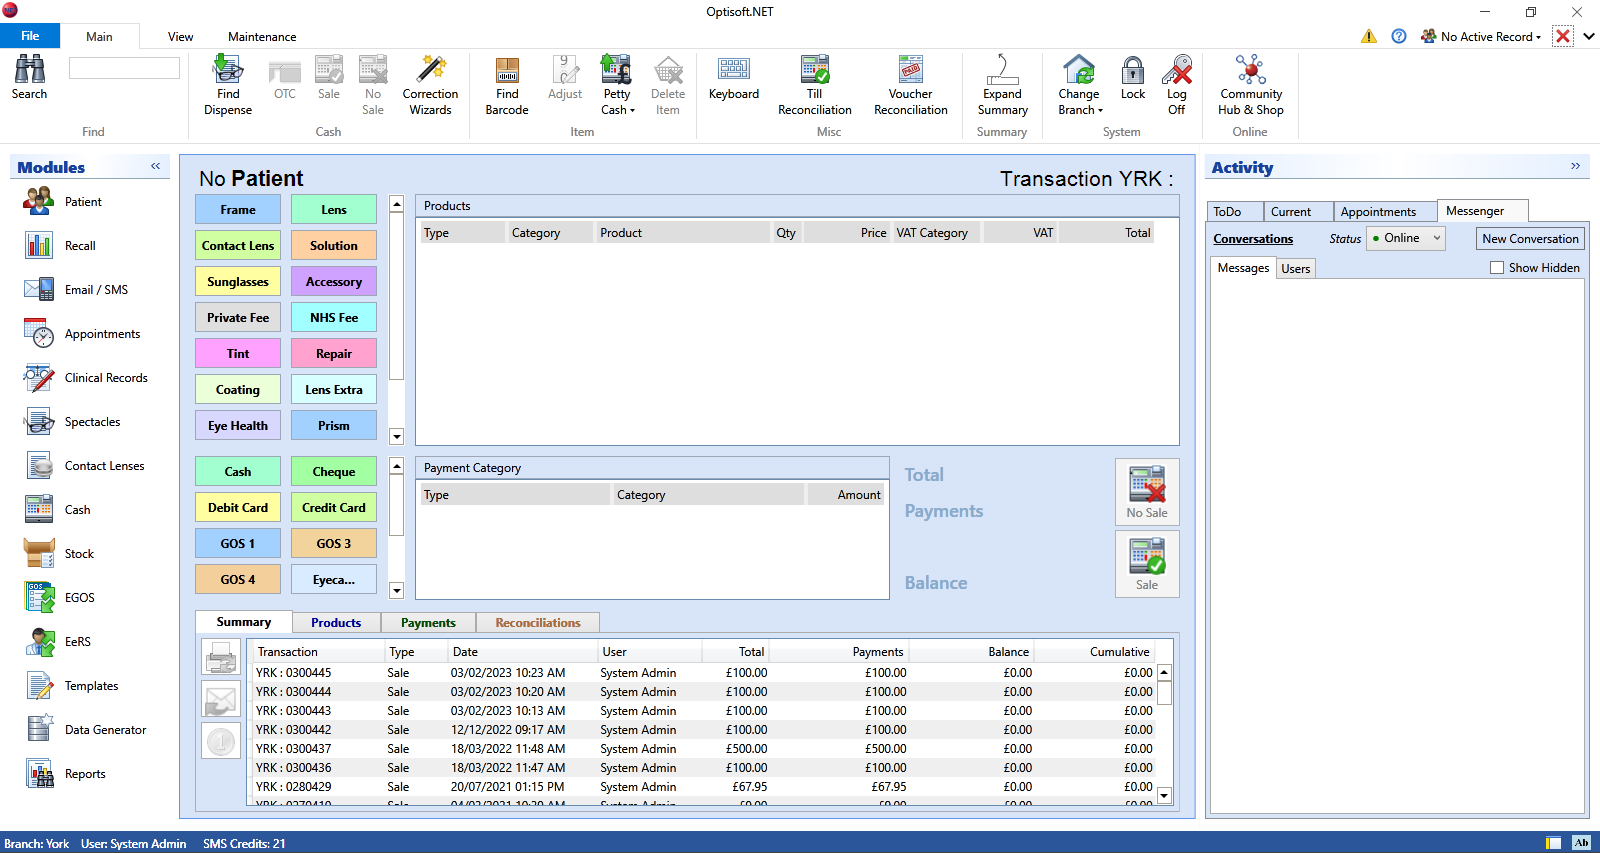Open the Search binoculars tool
1600x853 pixels.
point(29,77)
